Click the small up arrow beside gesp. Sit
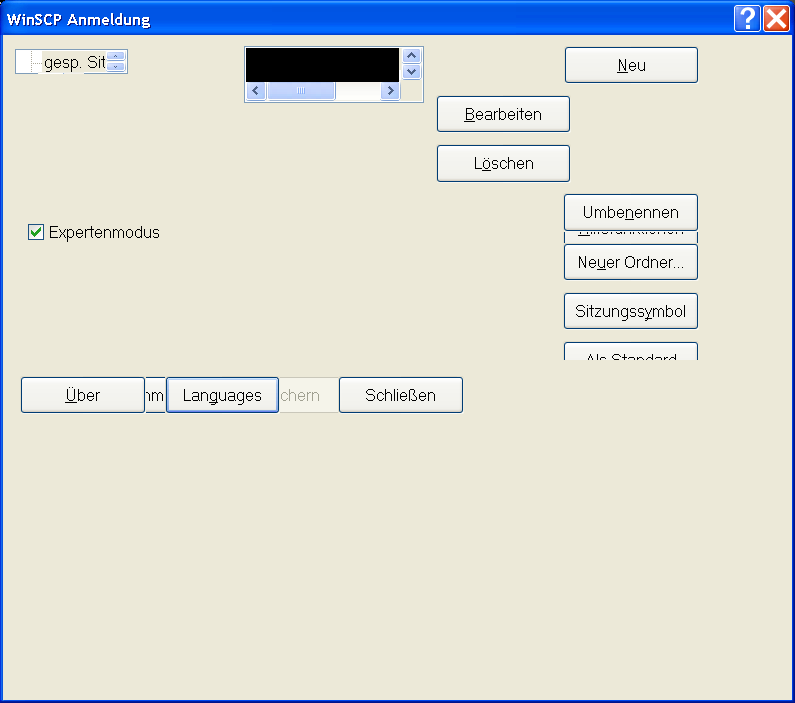The height and width of the screenshot is (703, 795). point(117,57)
